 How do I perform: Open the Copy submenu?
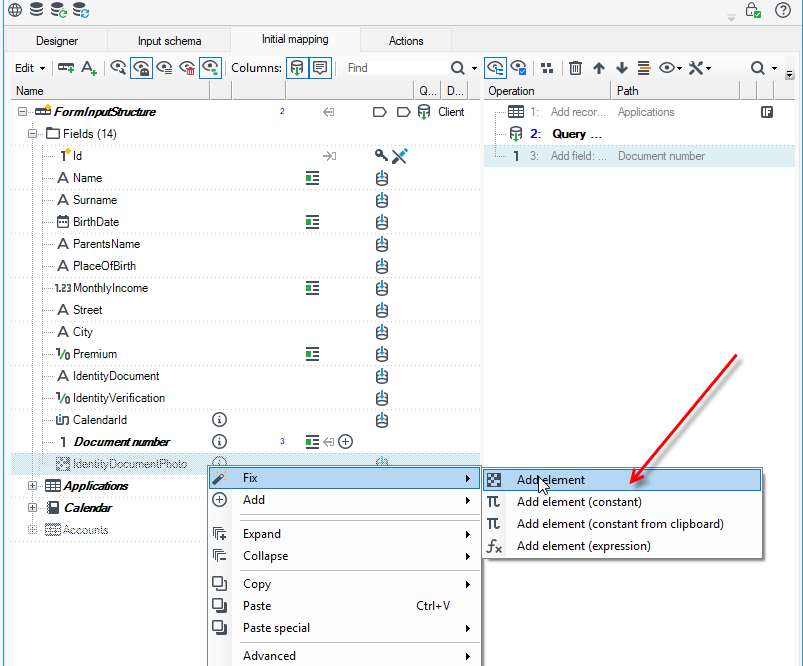tap(345, 584)
